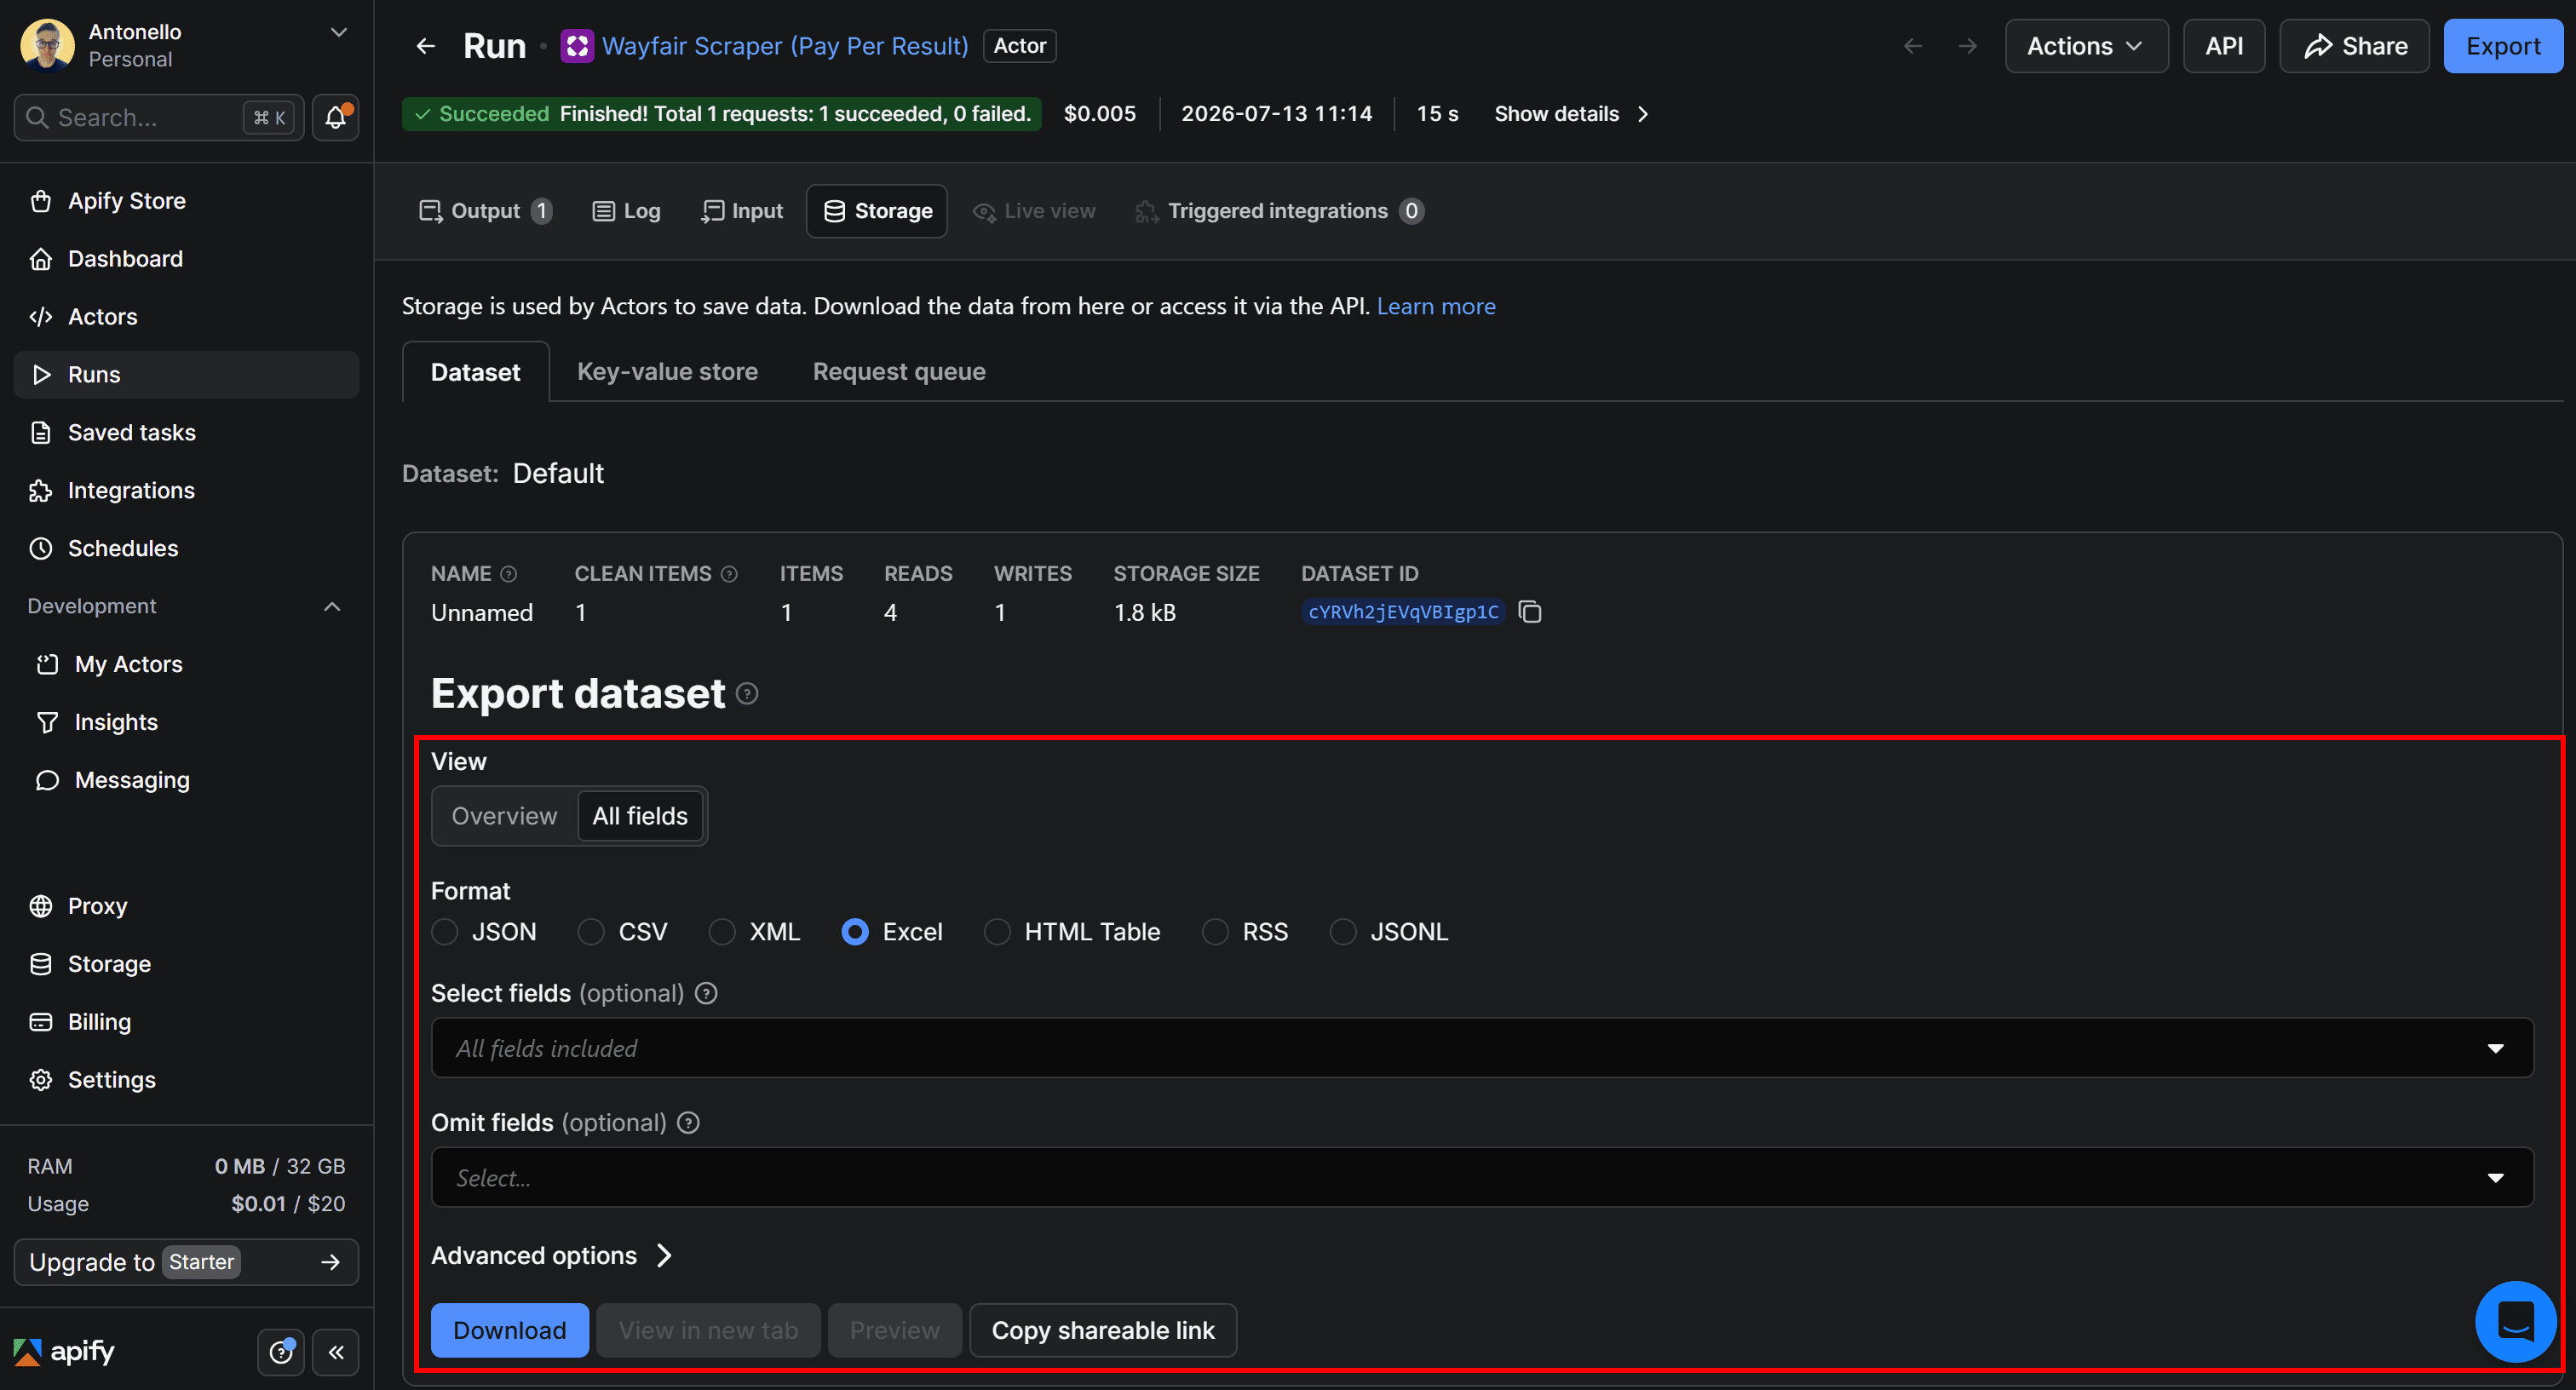Open the Select fields dropdown
The image size is (2576, 1390).
[x=1482, y=1048]
